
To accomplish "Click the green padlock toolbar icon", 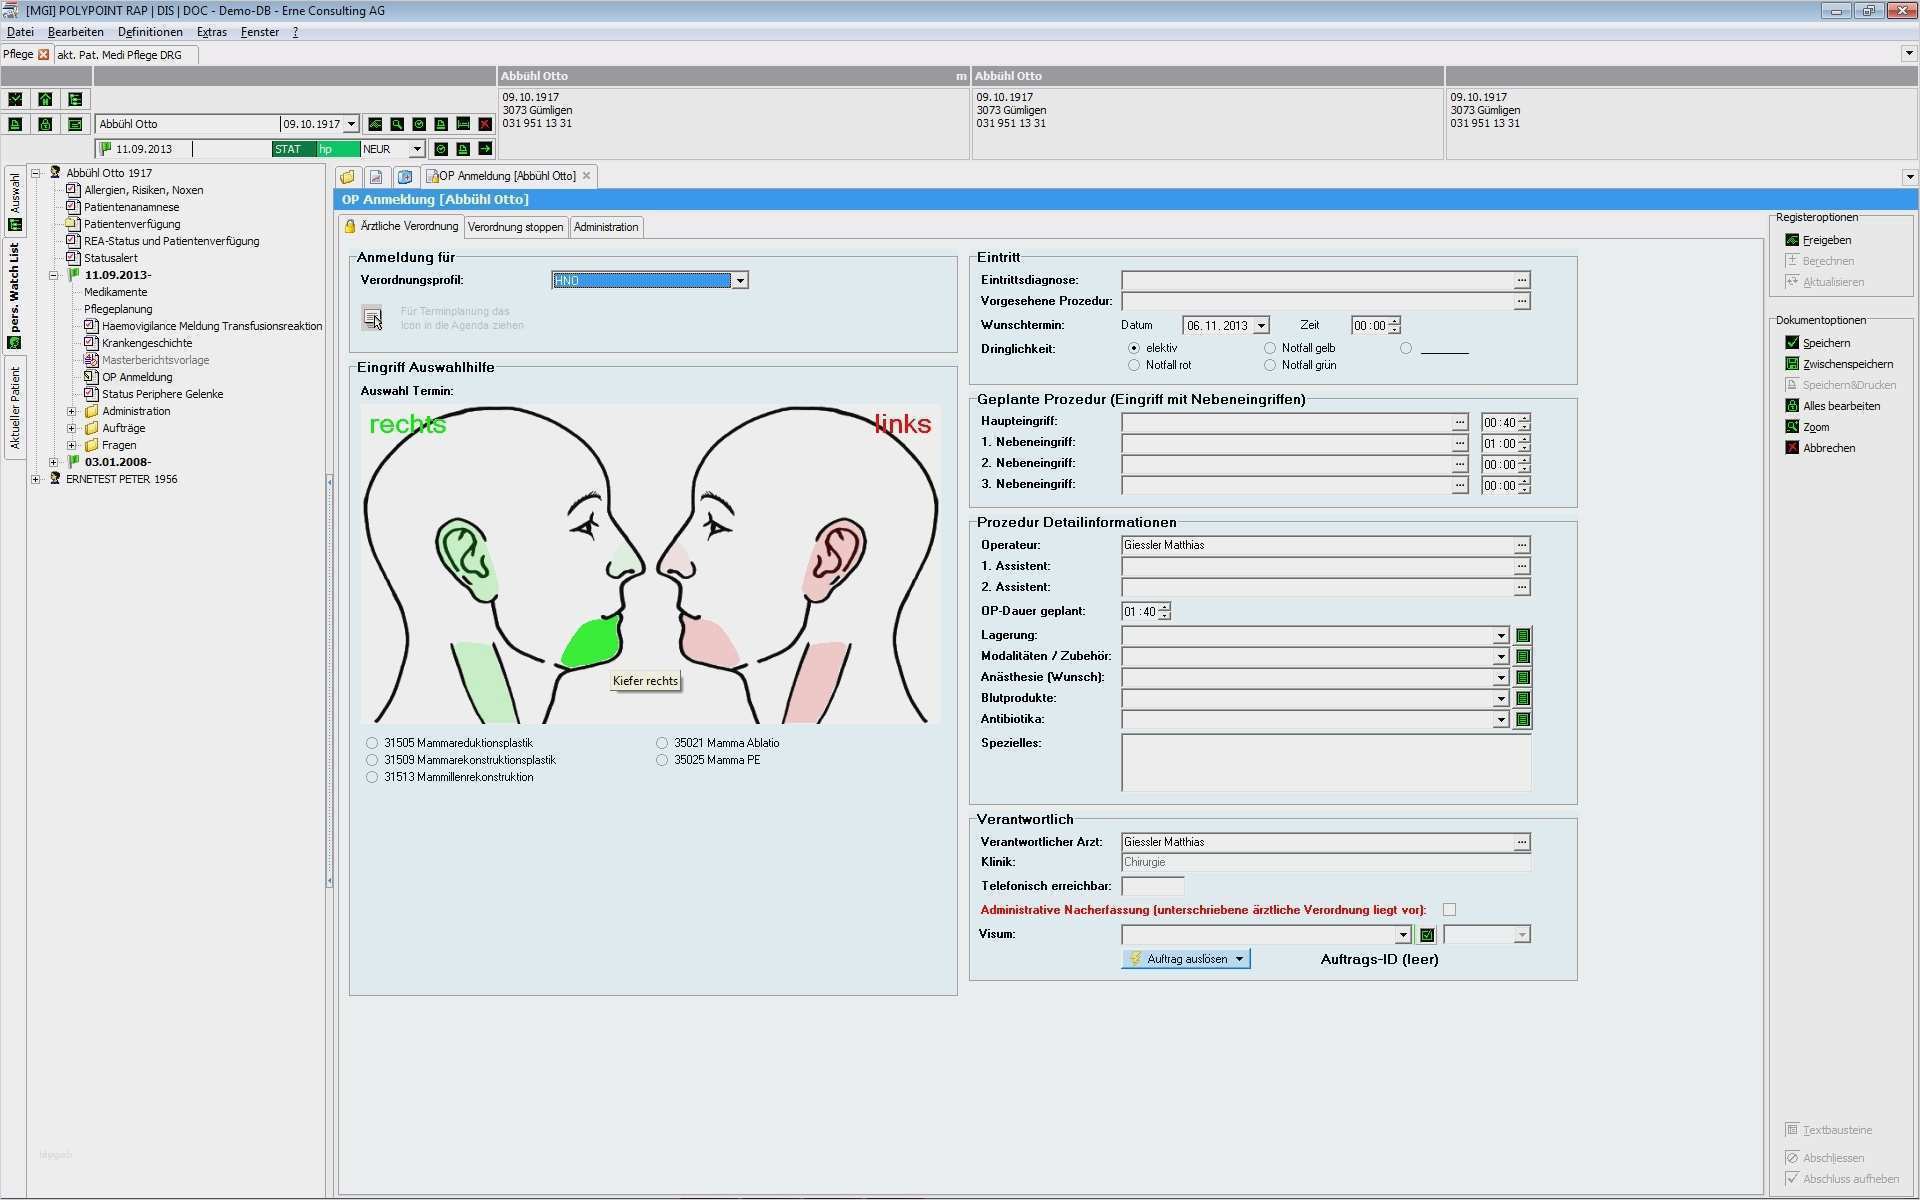I will (45, 124).
